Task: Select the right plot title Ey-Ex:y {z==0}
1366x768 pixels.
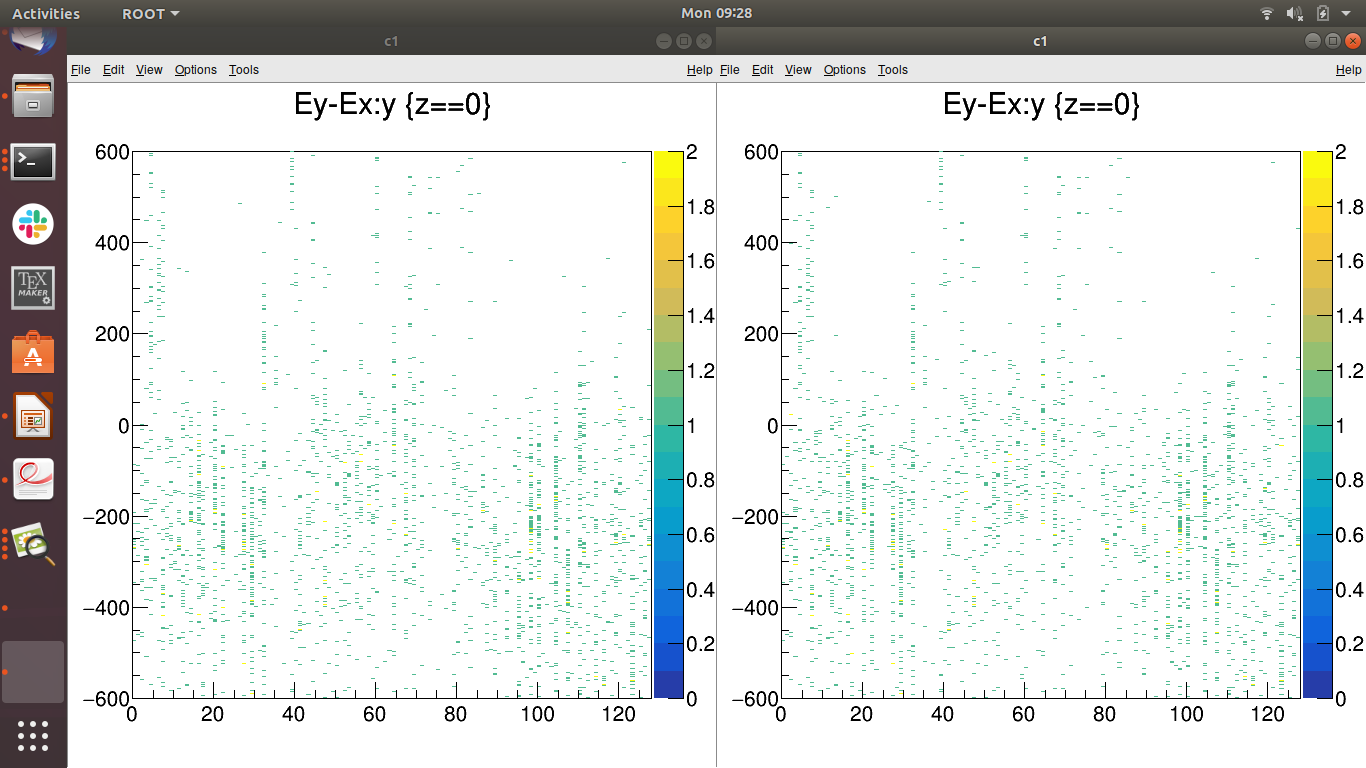Action: (x=1041, y=105)
